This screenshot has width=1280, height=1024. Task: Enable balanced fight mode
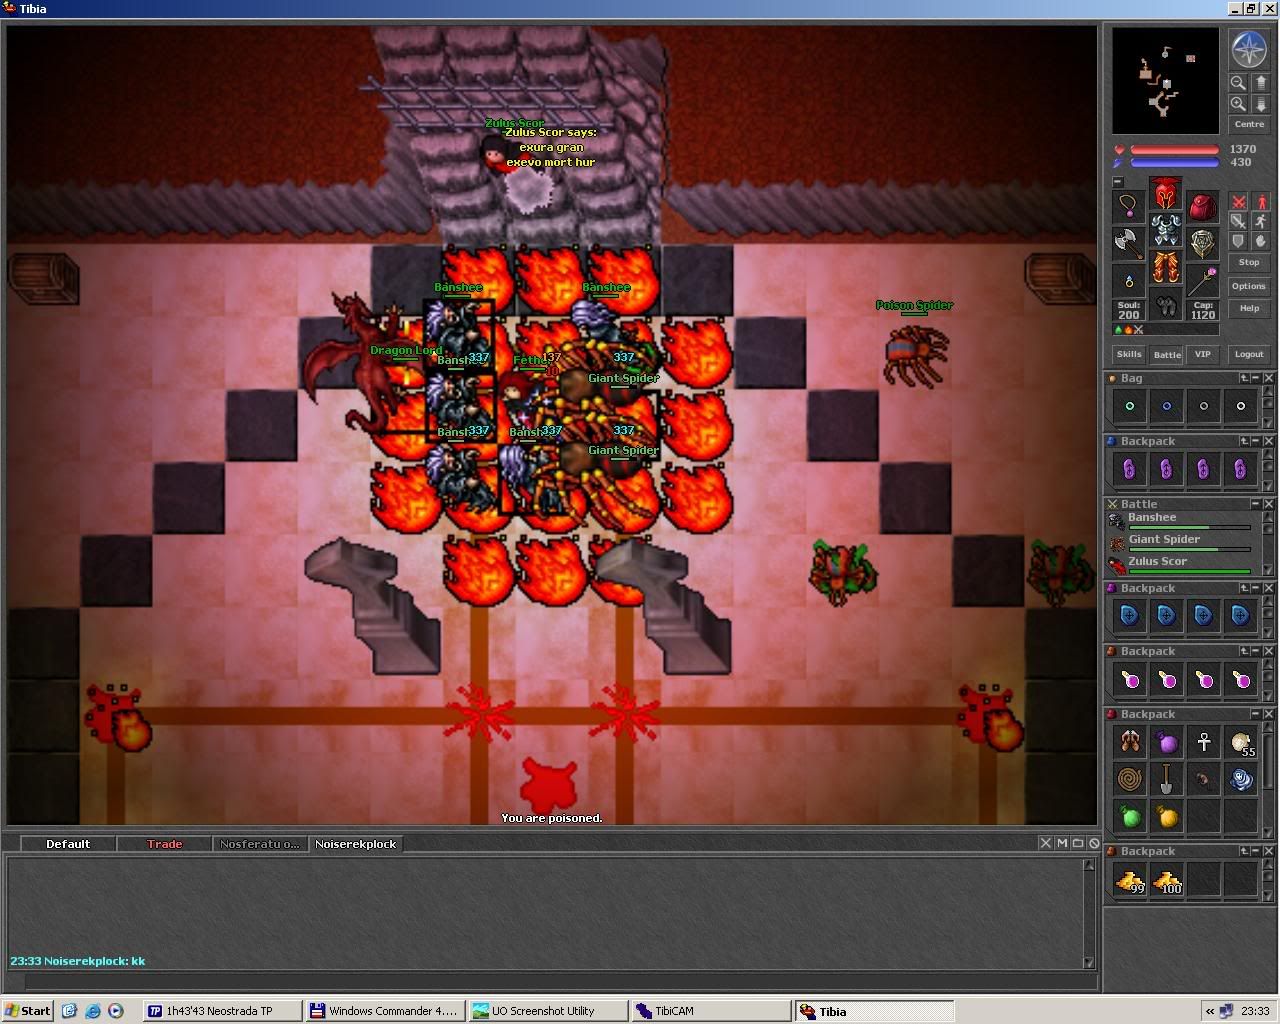(1238, 221)
